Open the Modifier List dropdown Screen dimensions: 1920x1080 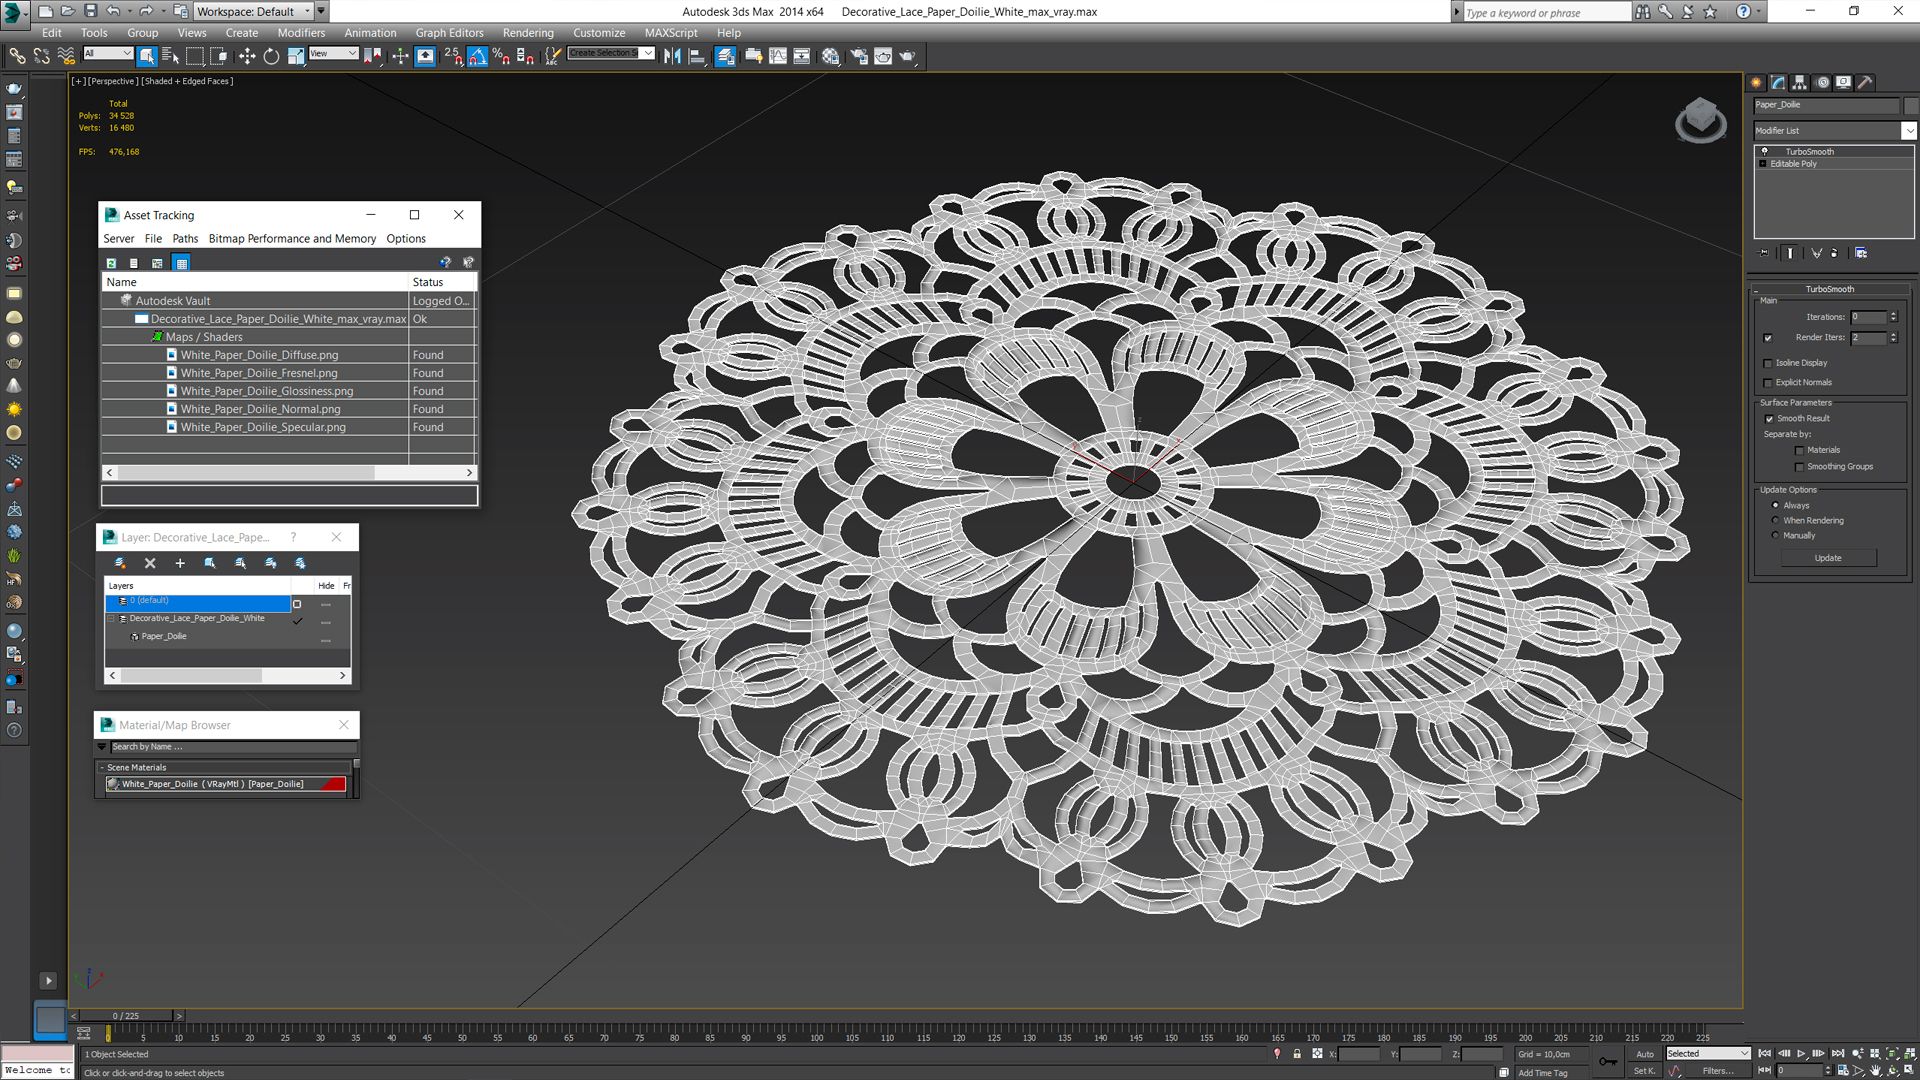pos(1908,131)
